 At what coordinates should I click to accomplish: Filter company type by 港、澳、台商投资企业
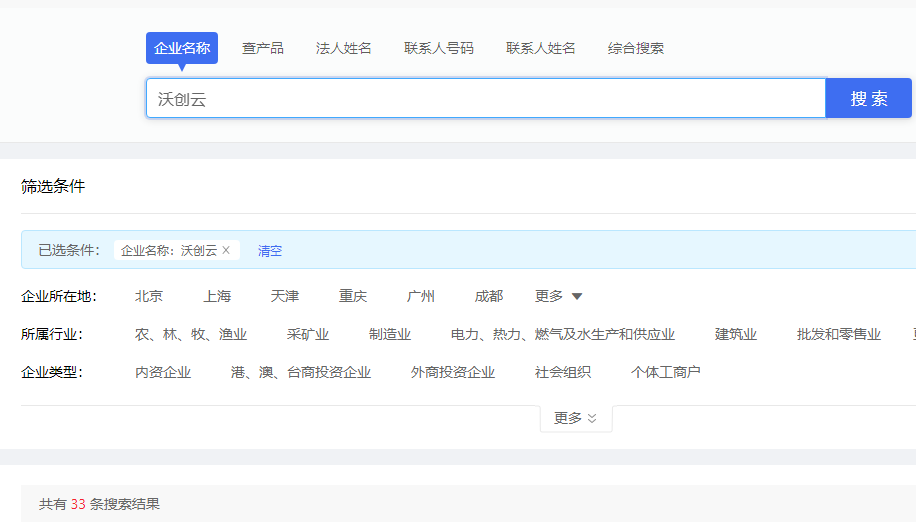click(x=301, y=372)
